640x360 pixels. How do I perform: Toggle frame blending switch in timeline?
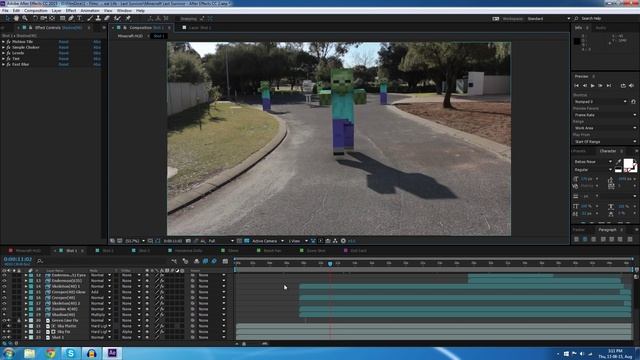pyautogui.click(x=205, y=261)
